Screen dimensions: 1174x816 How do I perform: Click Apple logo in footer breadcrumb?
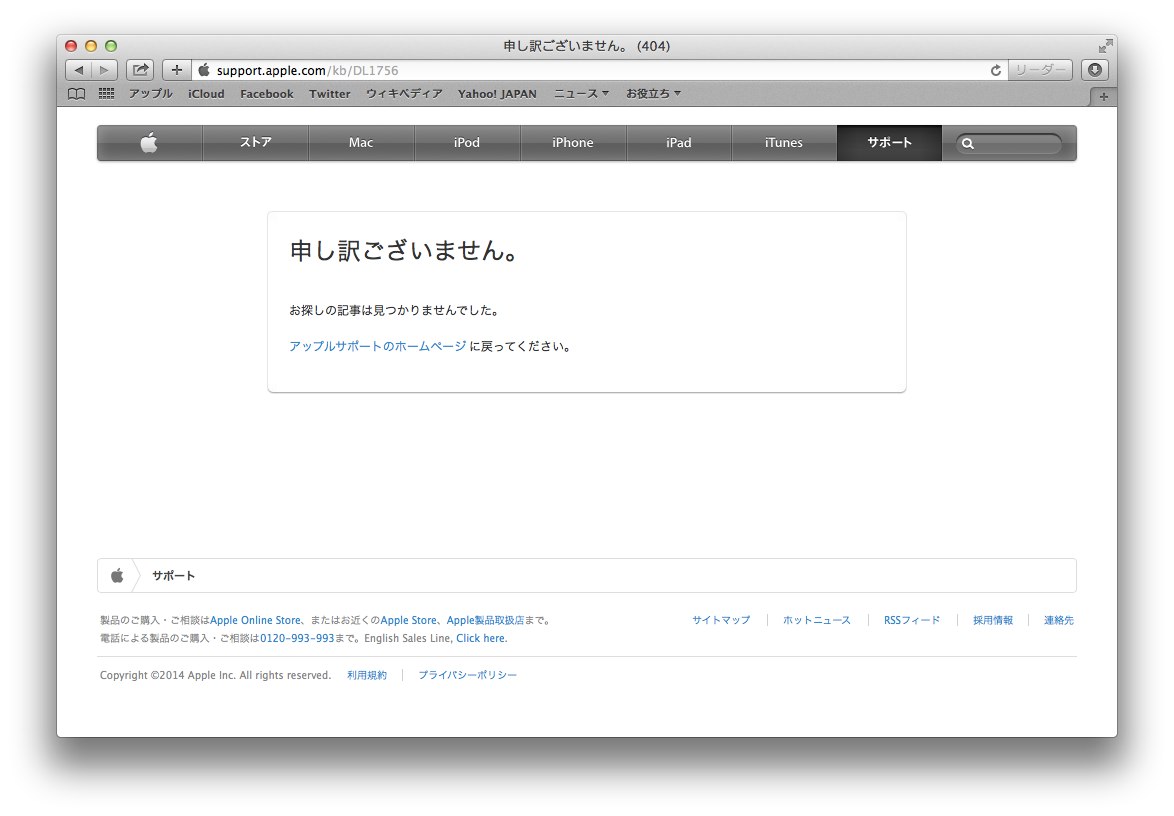(117, 576)
